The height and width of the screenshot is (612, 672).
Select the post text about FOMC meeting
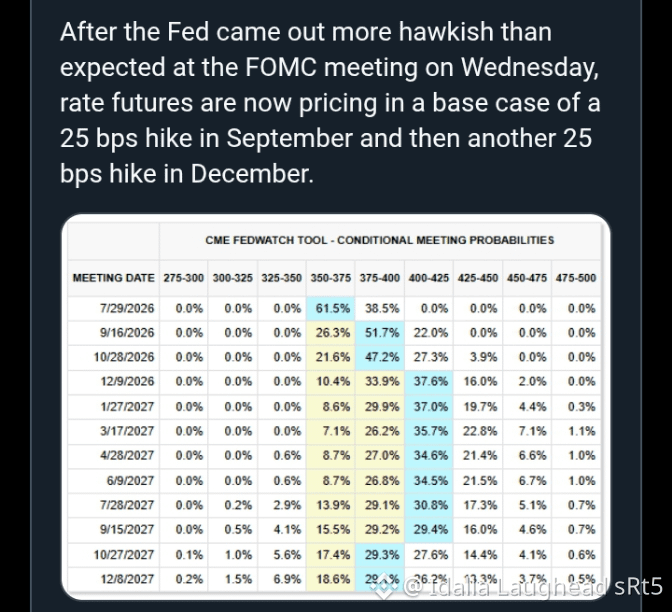(x=330, y=103)
